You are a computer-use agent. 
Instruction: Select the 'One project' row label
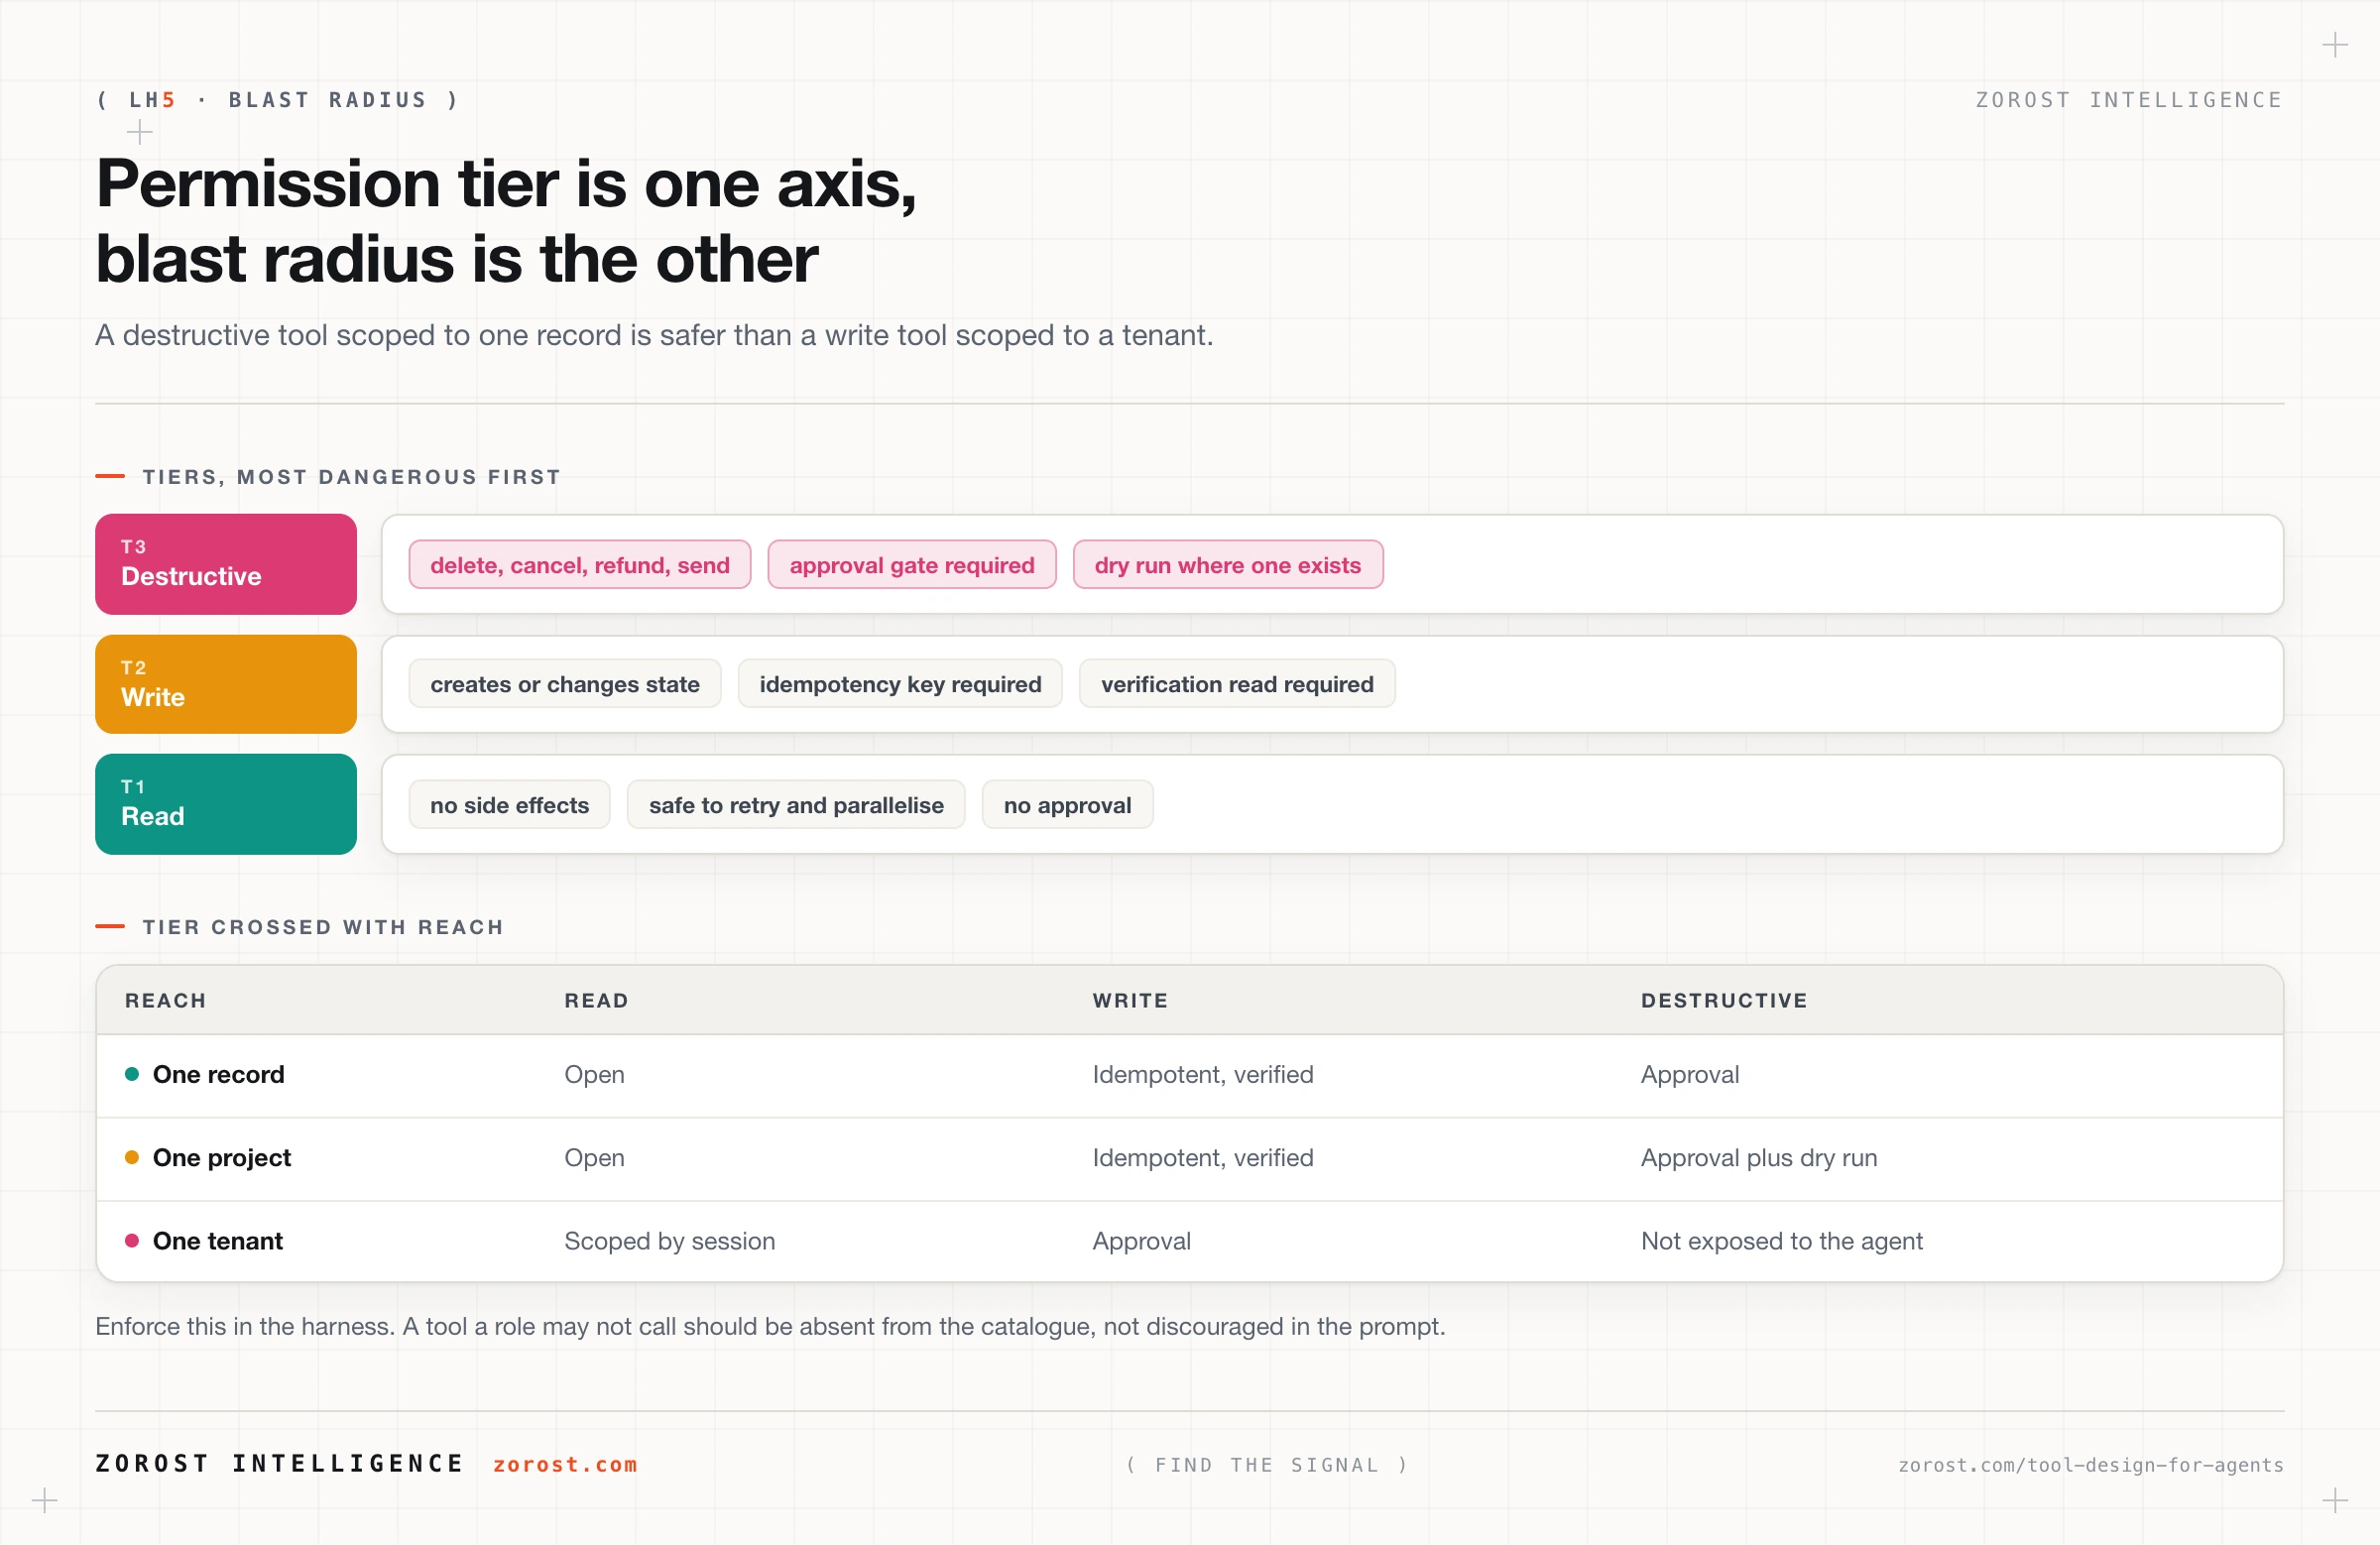pos(222,1157)
